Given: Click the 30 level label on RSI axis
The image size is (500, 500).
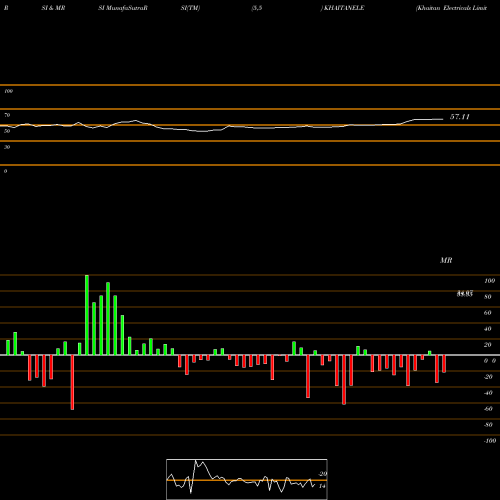Looking at the screenshot, I should coord(7,147).
